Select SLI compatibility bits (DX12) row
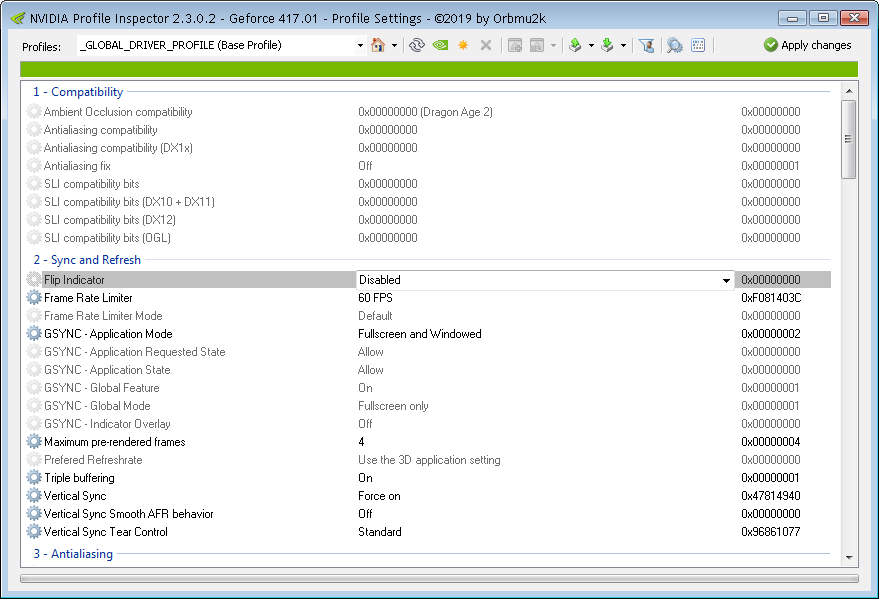Viewport: 879px width, 599px height. click(428, 220)
